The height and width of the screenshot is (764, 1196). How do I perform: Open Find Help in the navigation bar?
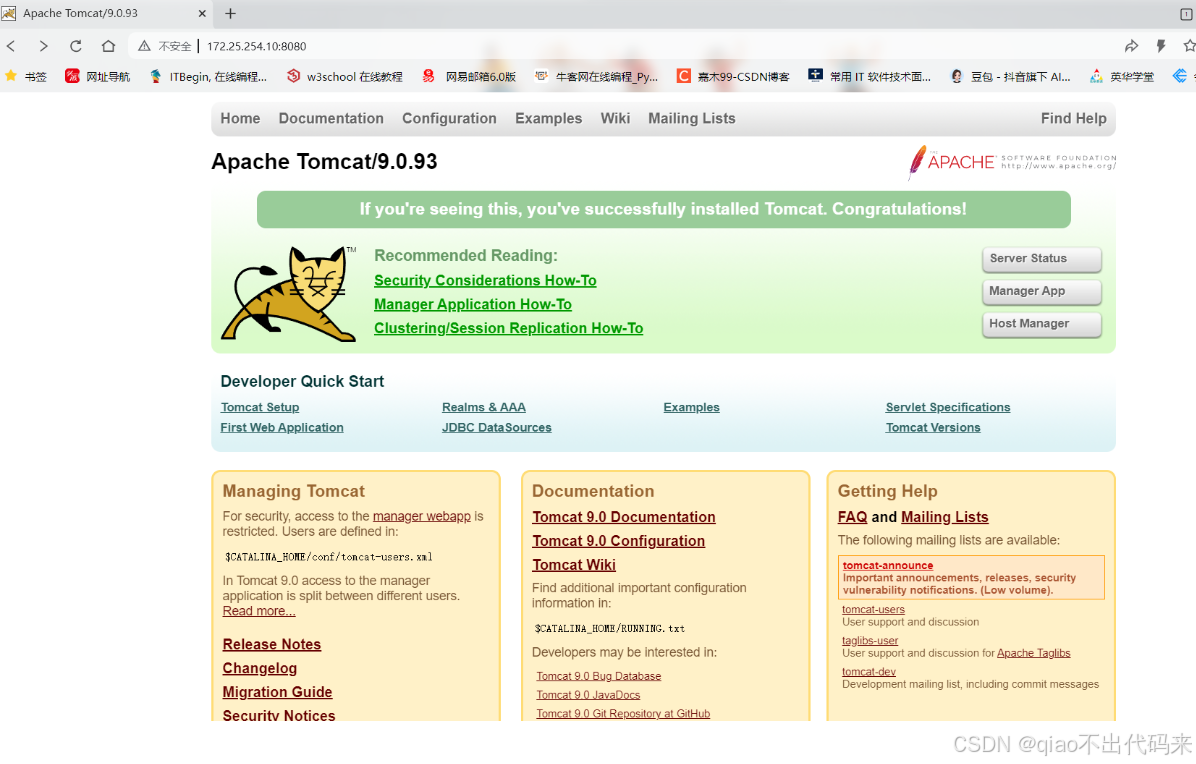tap(1073, 118)
